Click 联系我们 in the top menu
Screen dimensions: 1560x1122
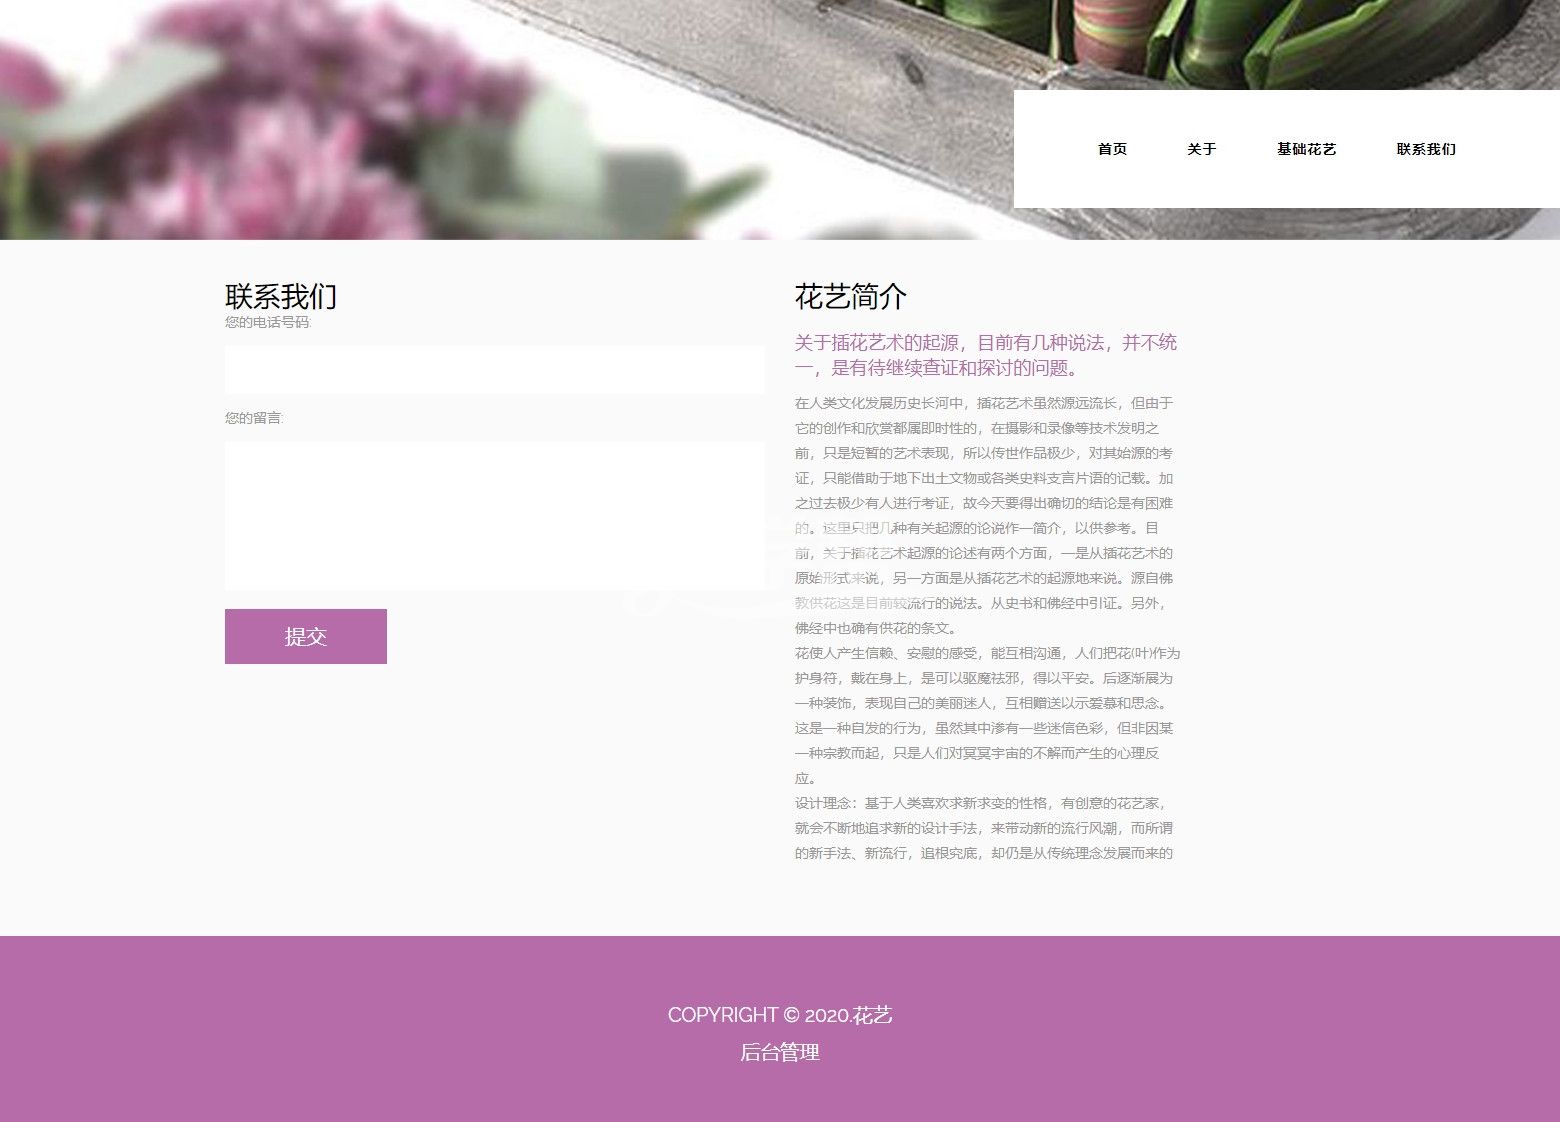coord(1425,149)
